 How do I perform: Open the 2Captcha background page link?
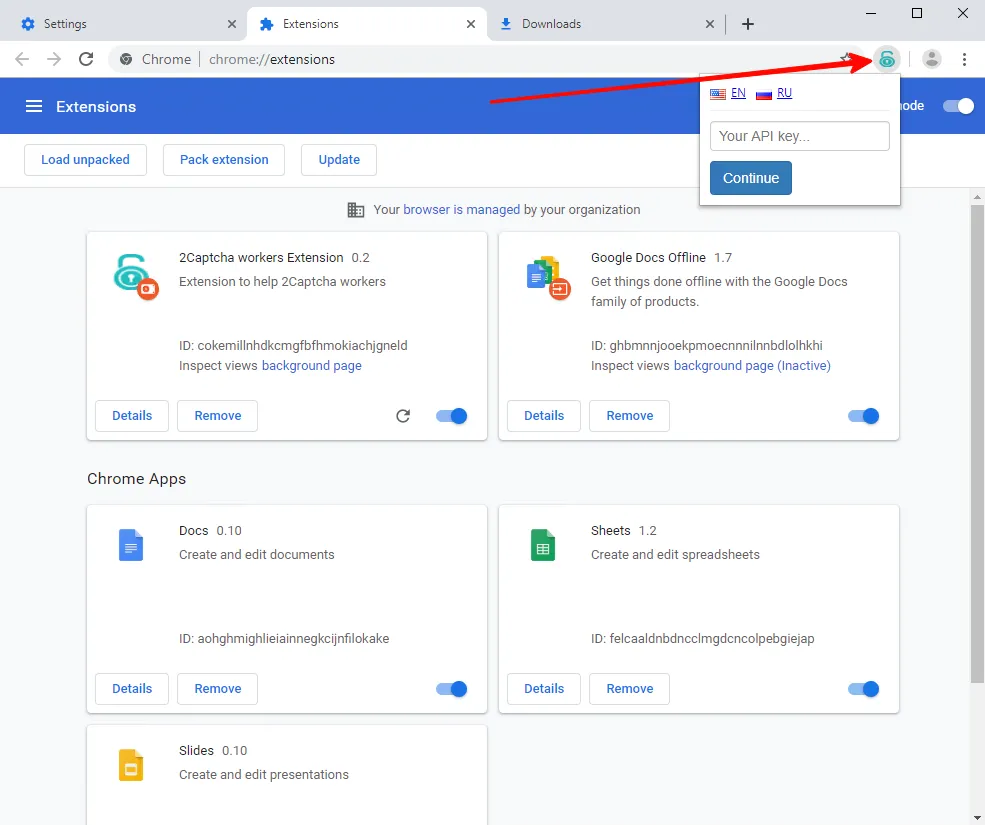click(312, 366)
